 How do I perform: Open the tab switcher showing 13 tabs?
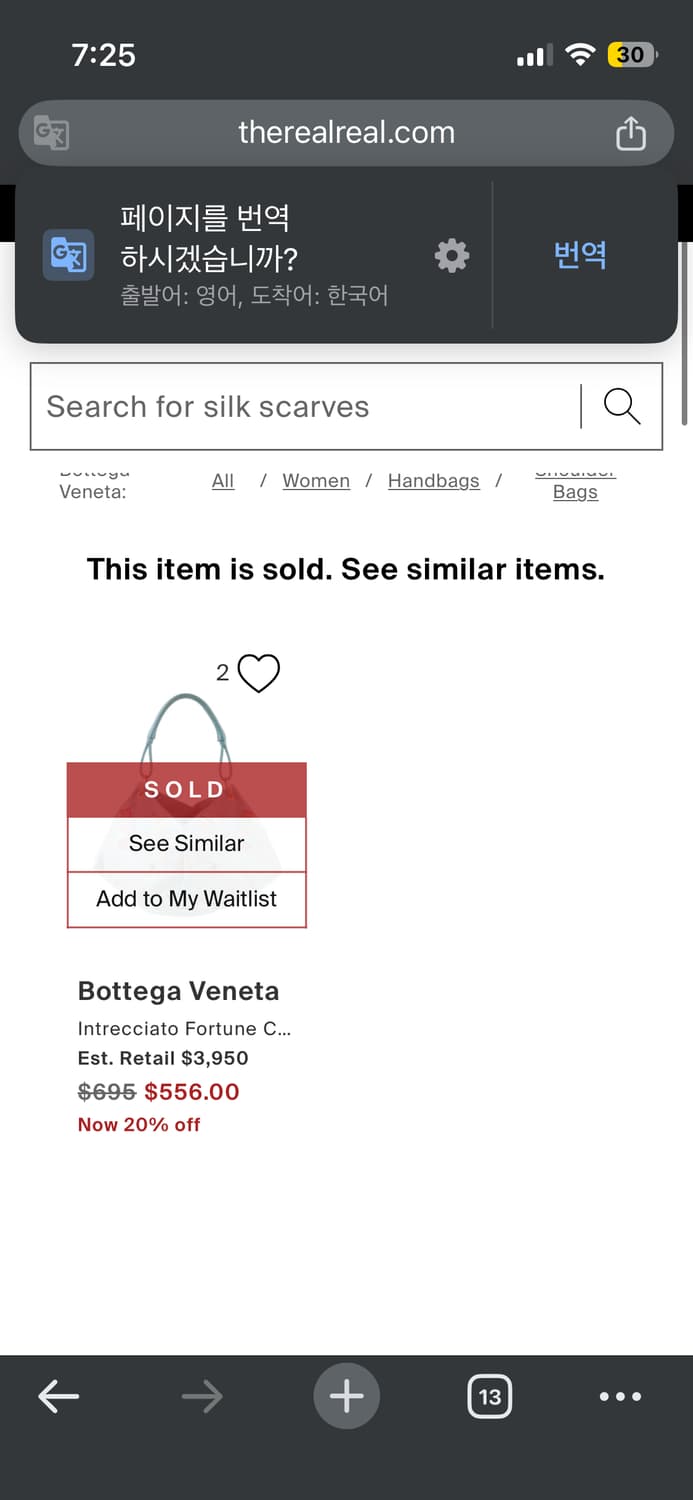489,1397
